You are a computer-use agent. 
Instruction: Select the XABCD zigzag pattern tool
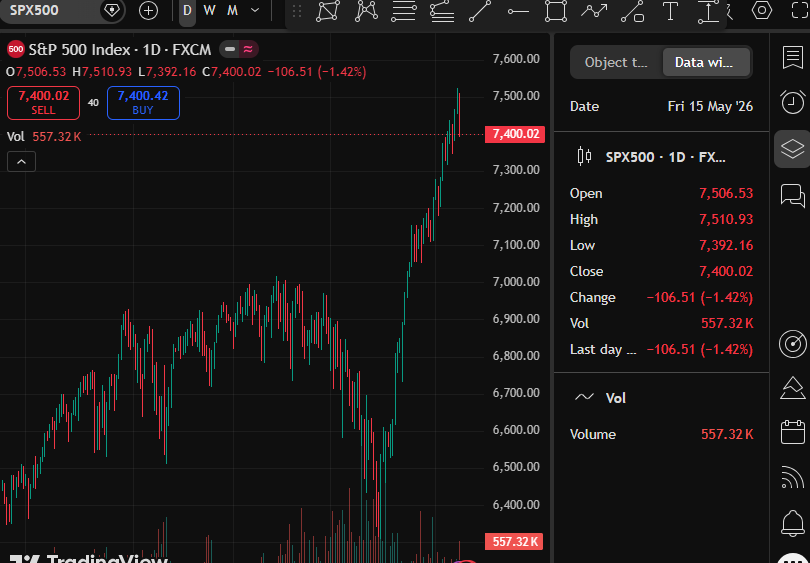click(366, 11)
